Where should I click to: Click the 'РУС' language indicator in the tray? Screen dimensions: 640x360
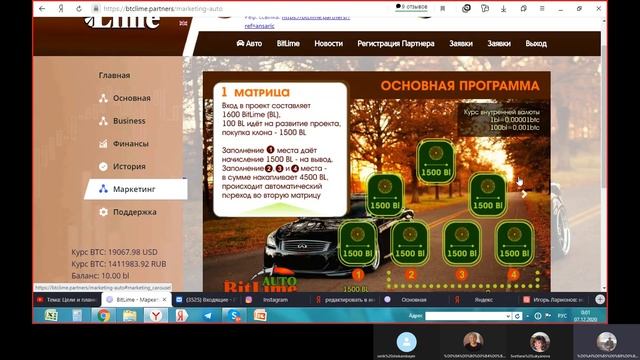(x=562, y=316)
